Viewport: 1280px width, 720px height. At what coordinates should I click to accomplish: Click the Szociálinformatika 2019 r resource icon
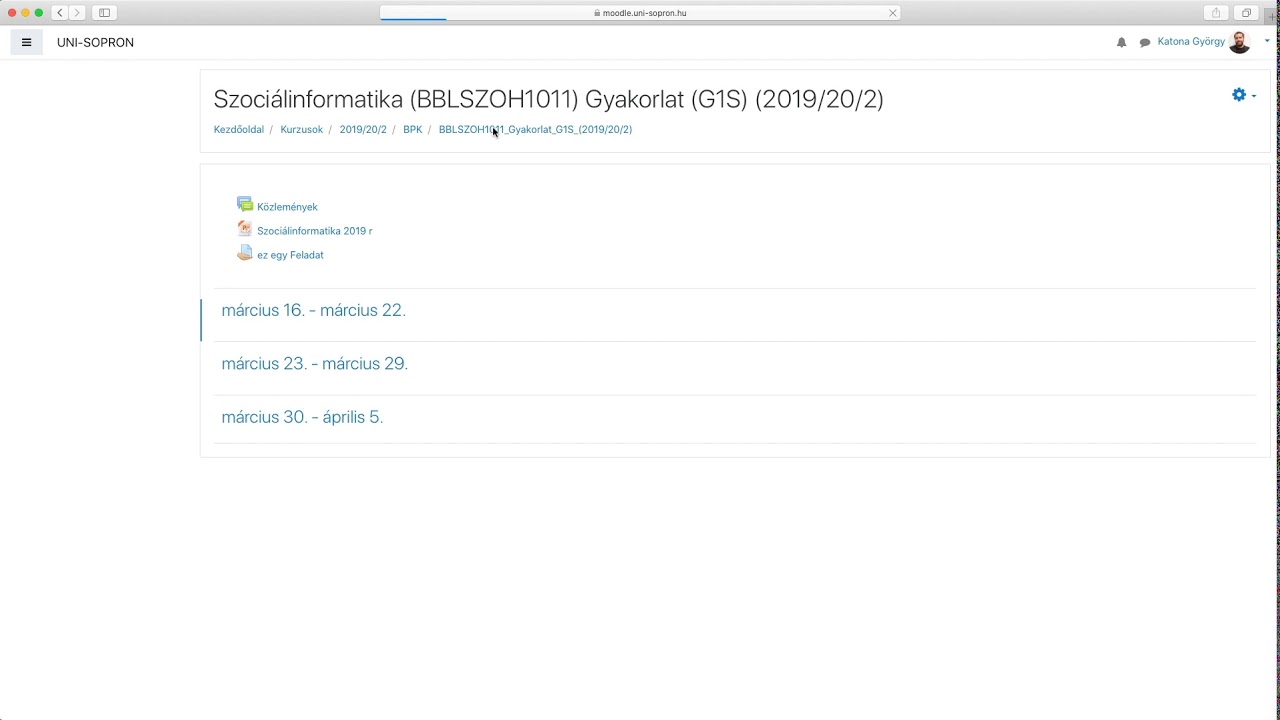(x=245, y=229)
